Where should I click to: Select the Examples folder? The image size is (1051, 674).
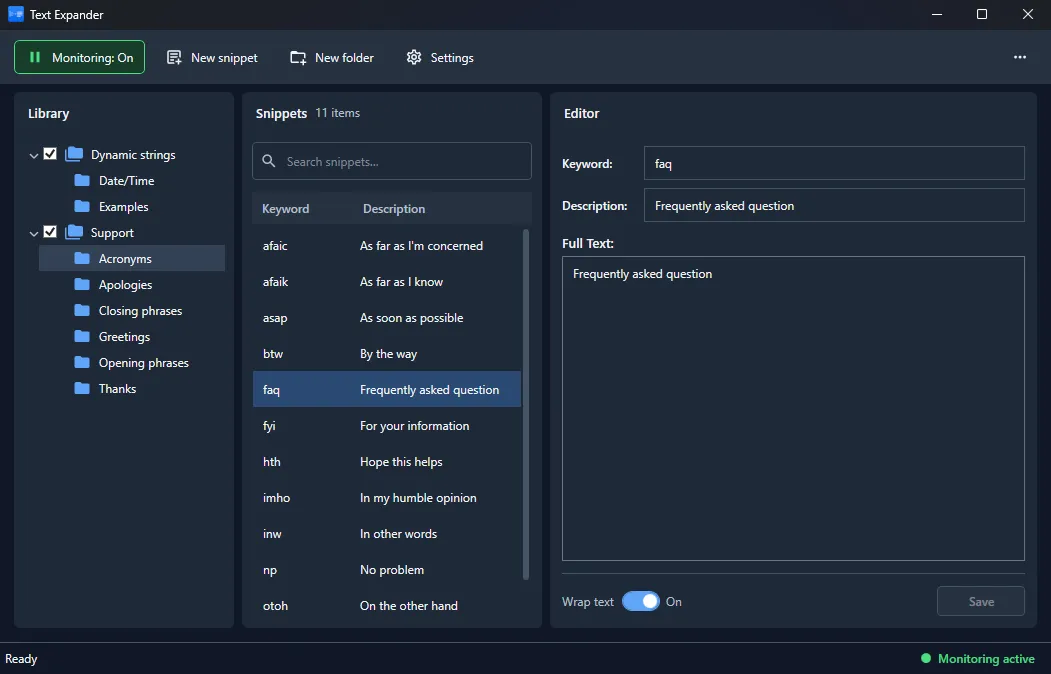[124, 206]
